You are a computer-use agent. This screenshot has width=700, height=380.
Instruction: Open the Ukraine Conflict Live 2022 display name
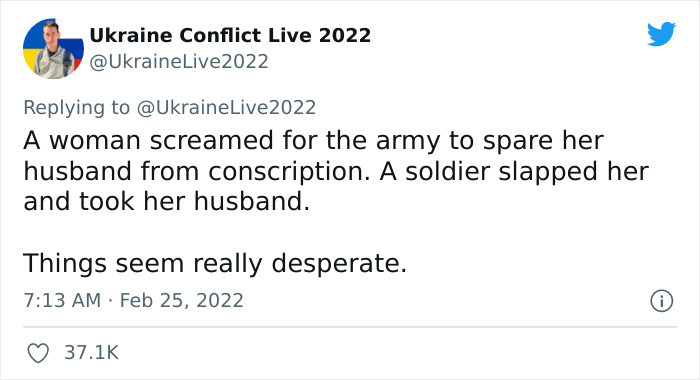click(x=230, y=35)
